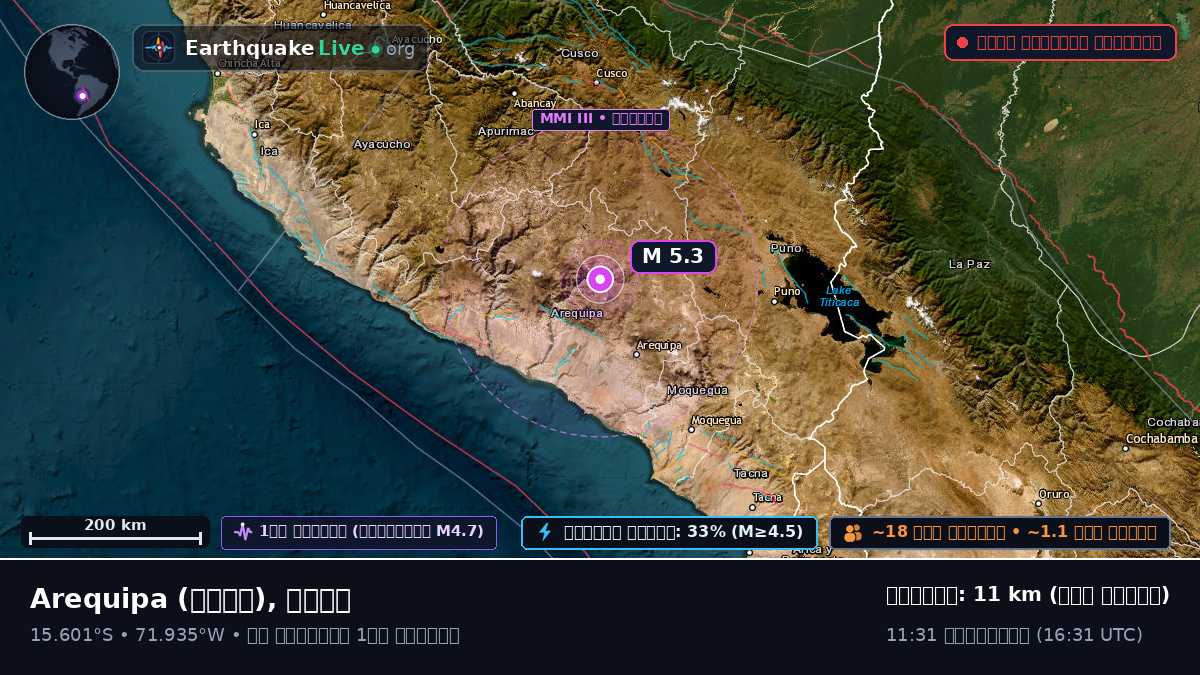Image resolution: width=1200 pixels, height=675 pixels.
Task: Click the Apurimac region label
Action: coord(507,131)
